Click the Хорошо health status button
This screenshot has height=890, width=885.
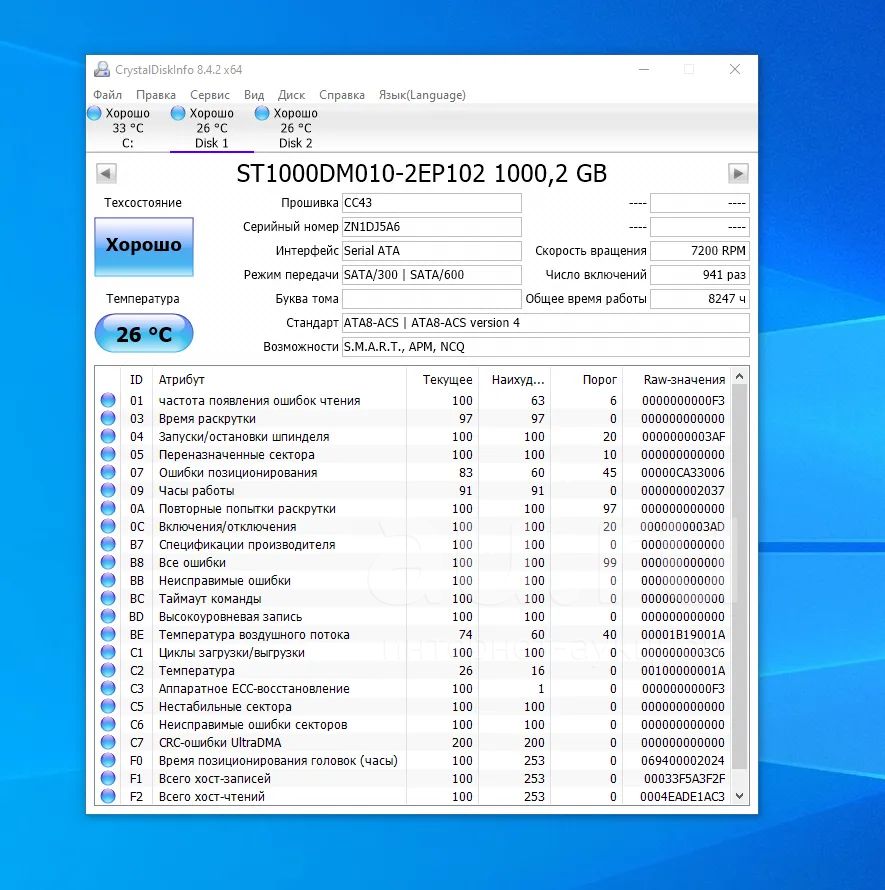click(144, 246)
